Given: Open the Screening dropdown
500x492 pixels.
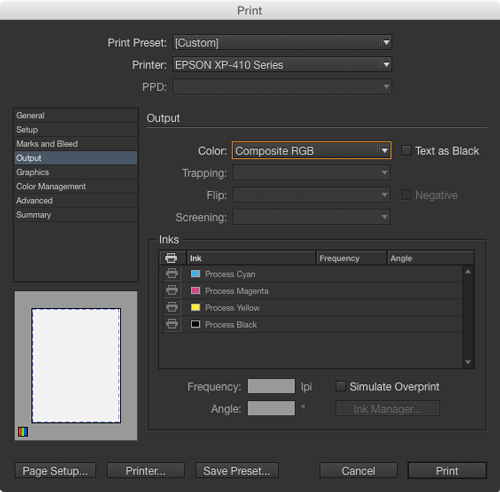Looking at the screenshot, I should coord(311,217).
